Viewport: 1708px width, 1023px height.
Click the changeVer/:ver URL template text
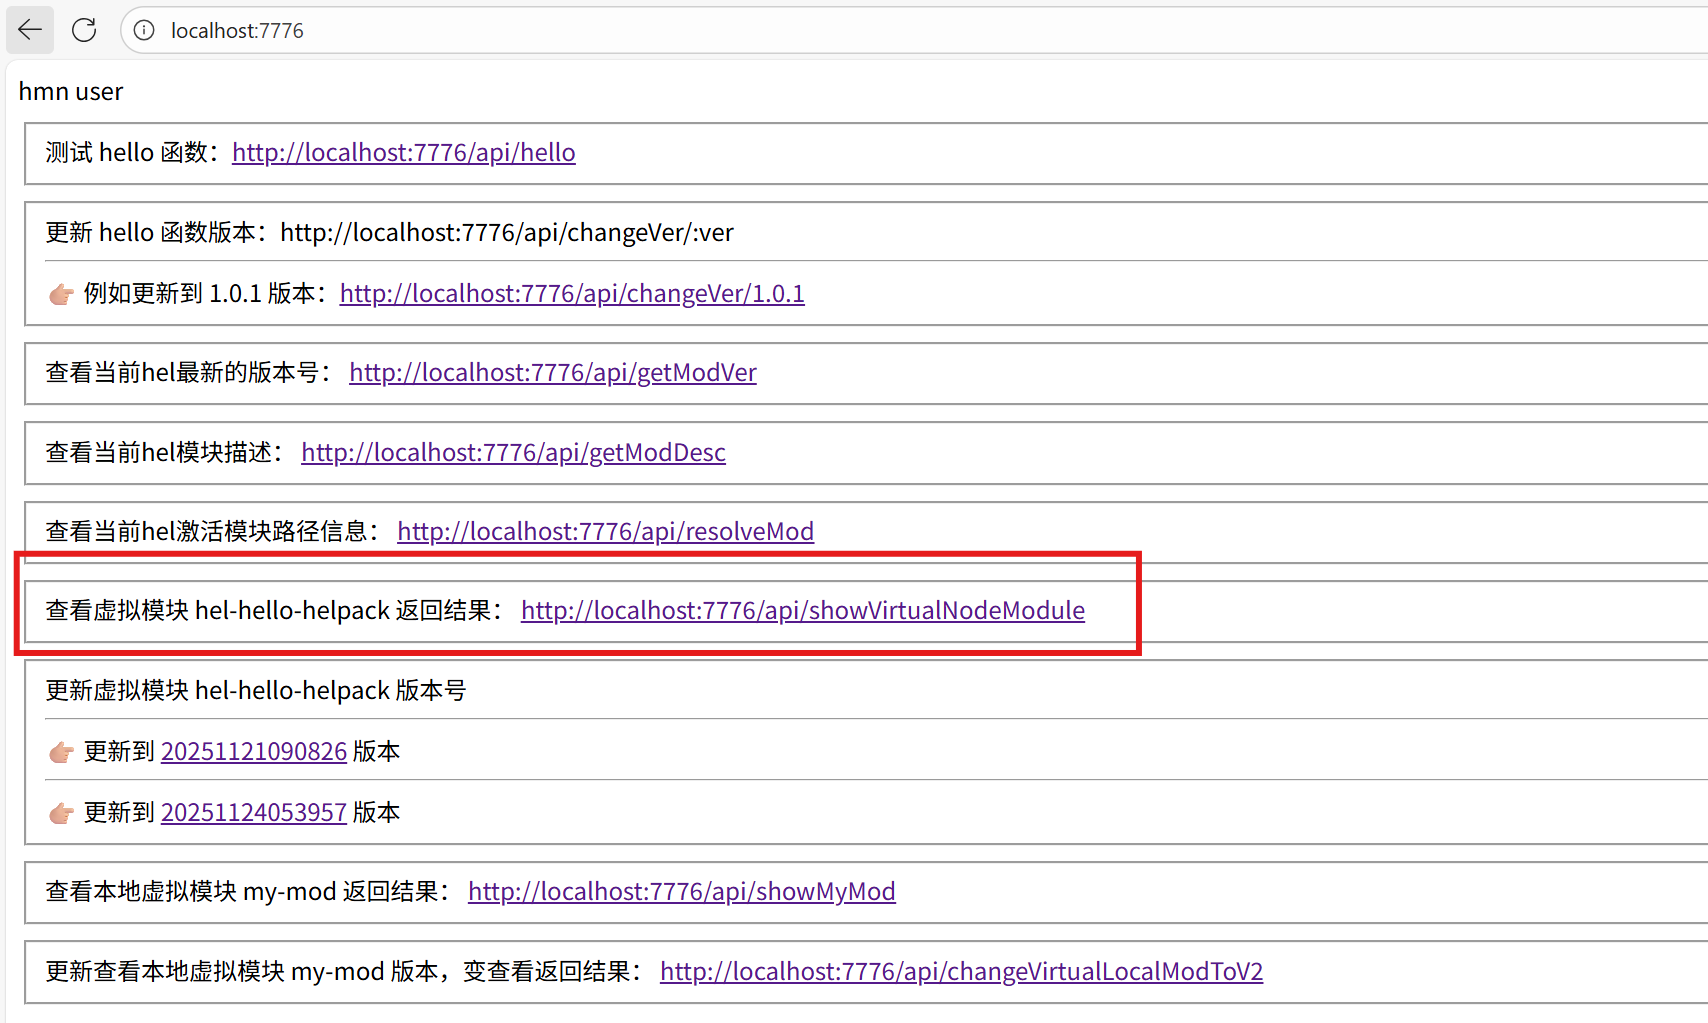[506, 232]
